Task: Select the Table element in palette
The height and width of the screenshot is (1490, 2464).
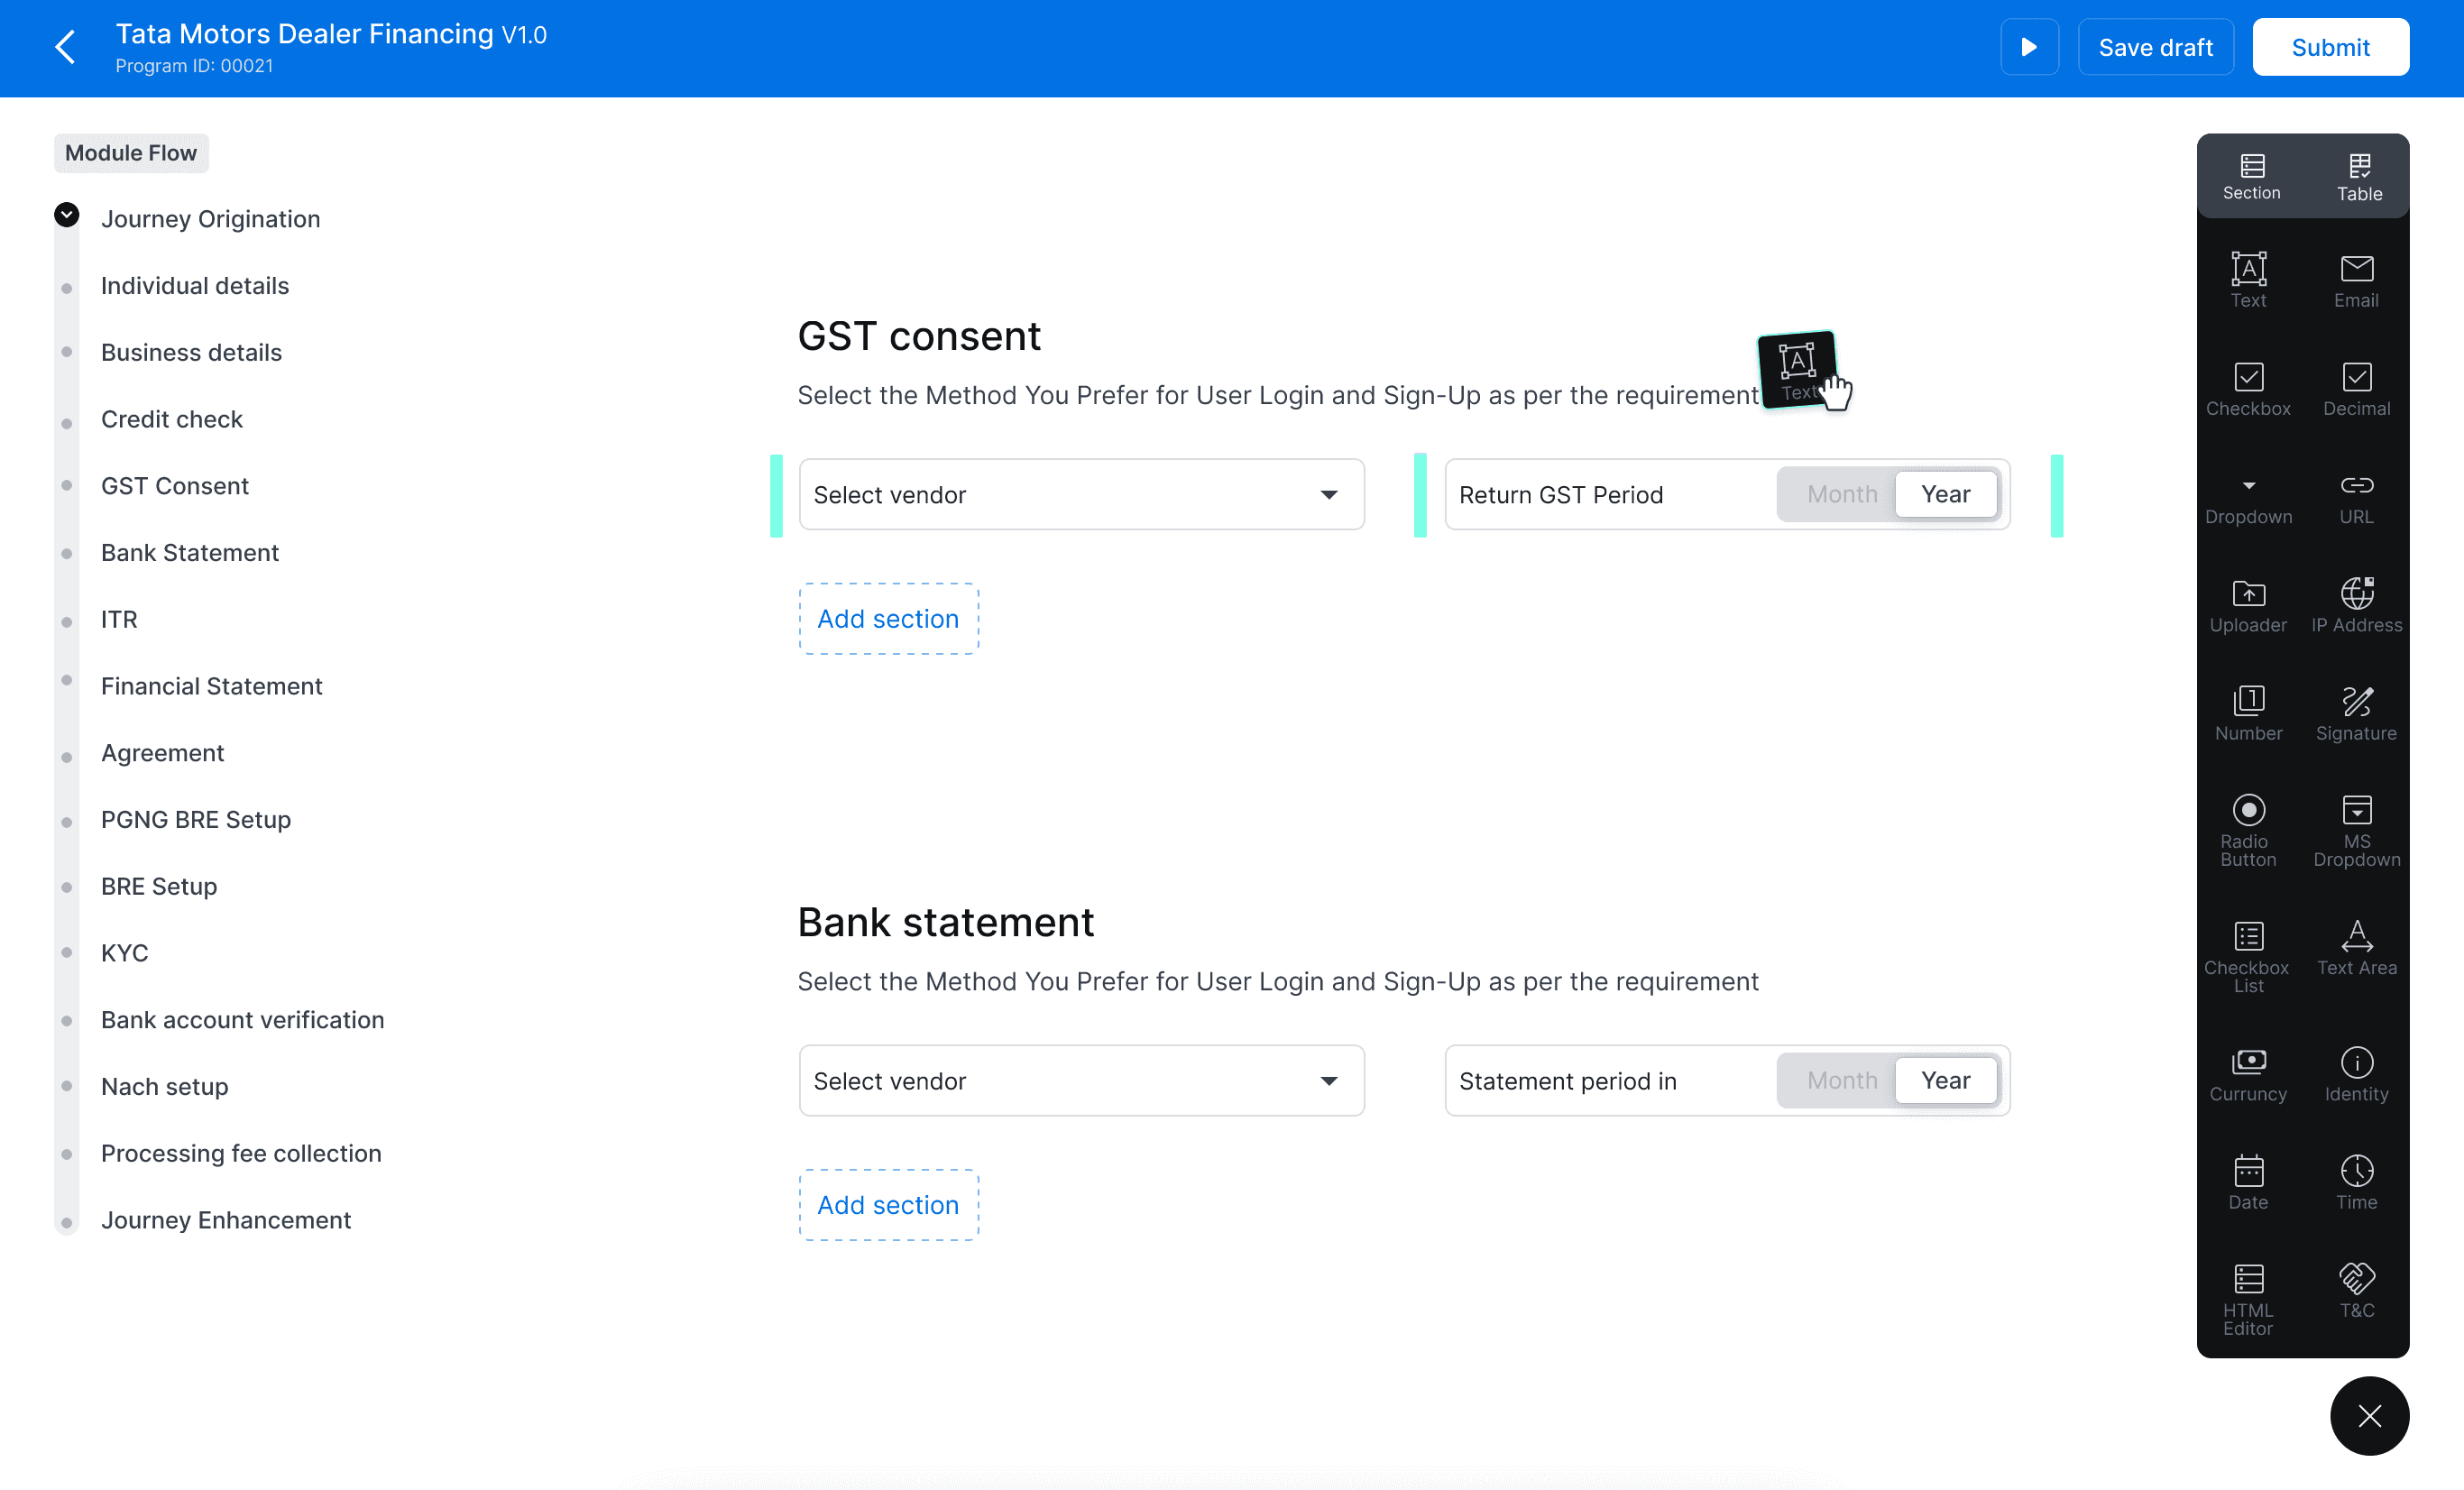Action: coord(2359,177)
